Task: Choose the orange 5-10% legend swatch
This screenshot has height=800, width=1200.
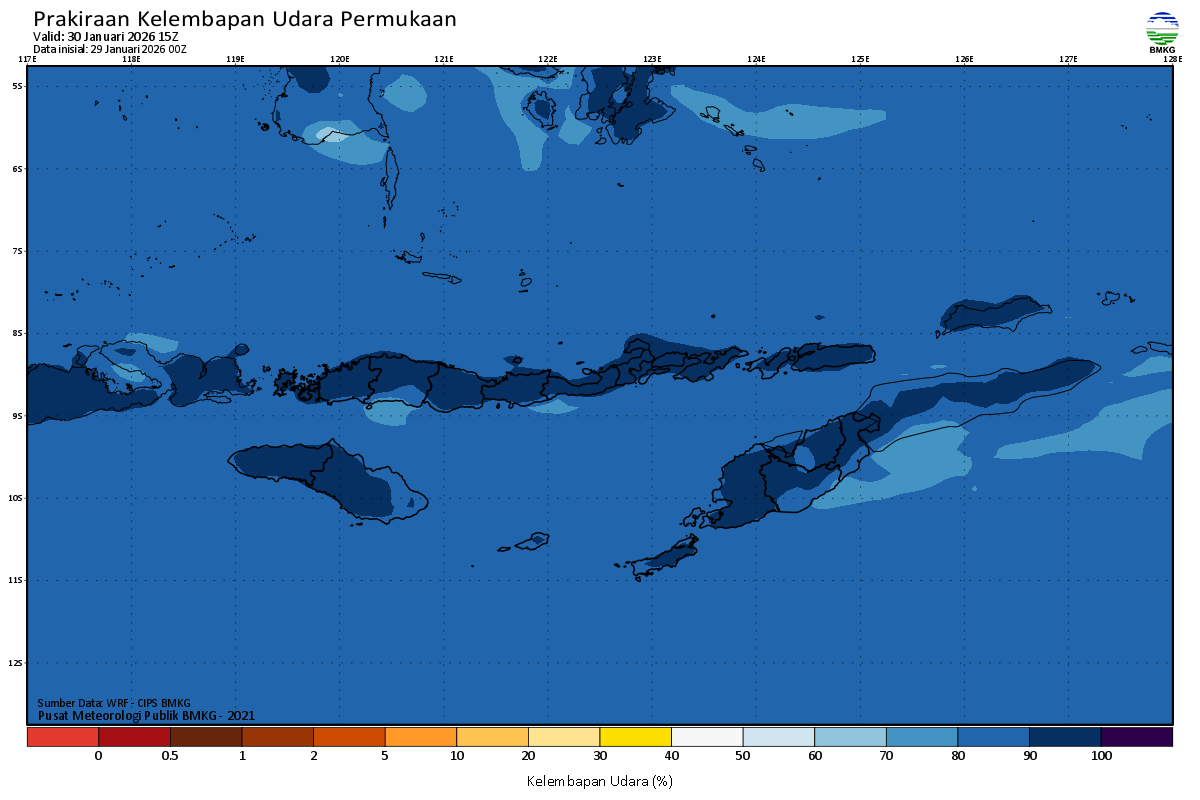Action: [420, 737]
